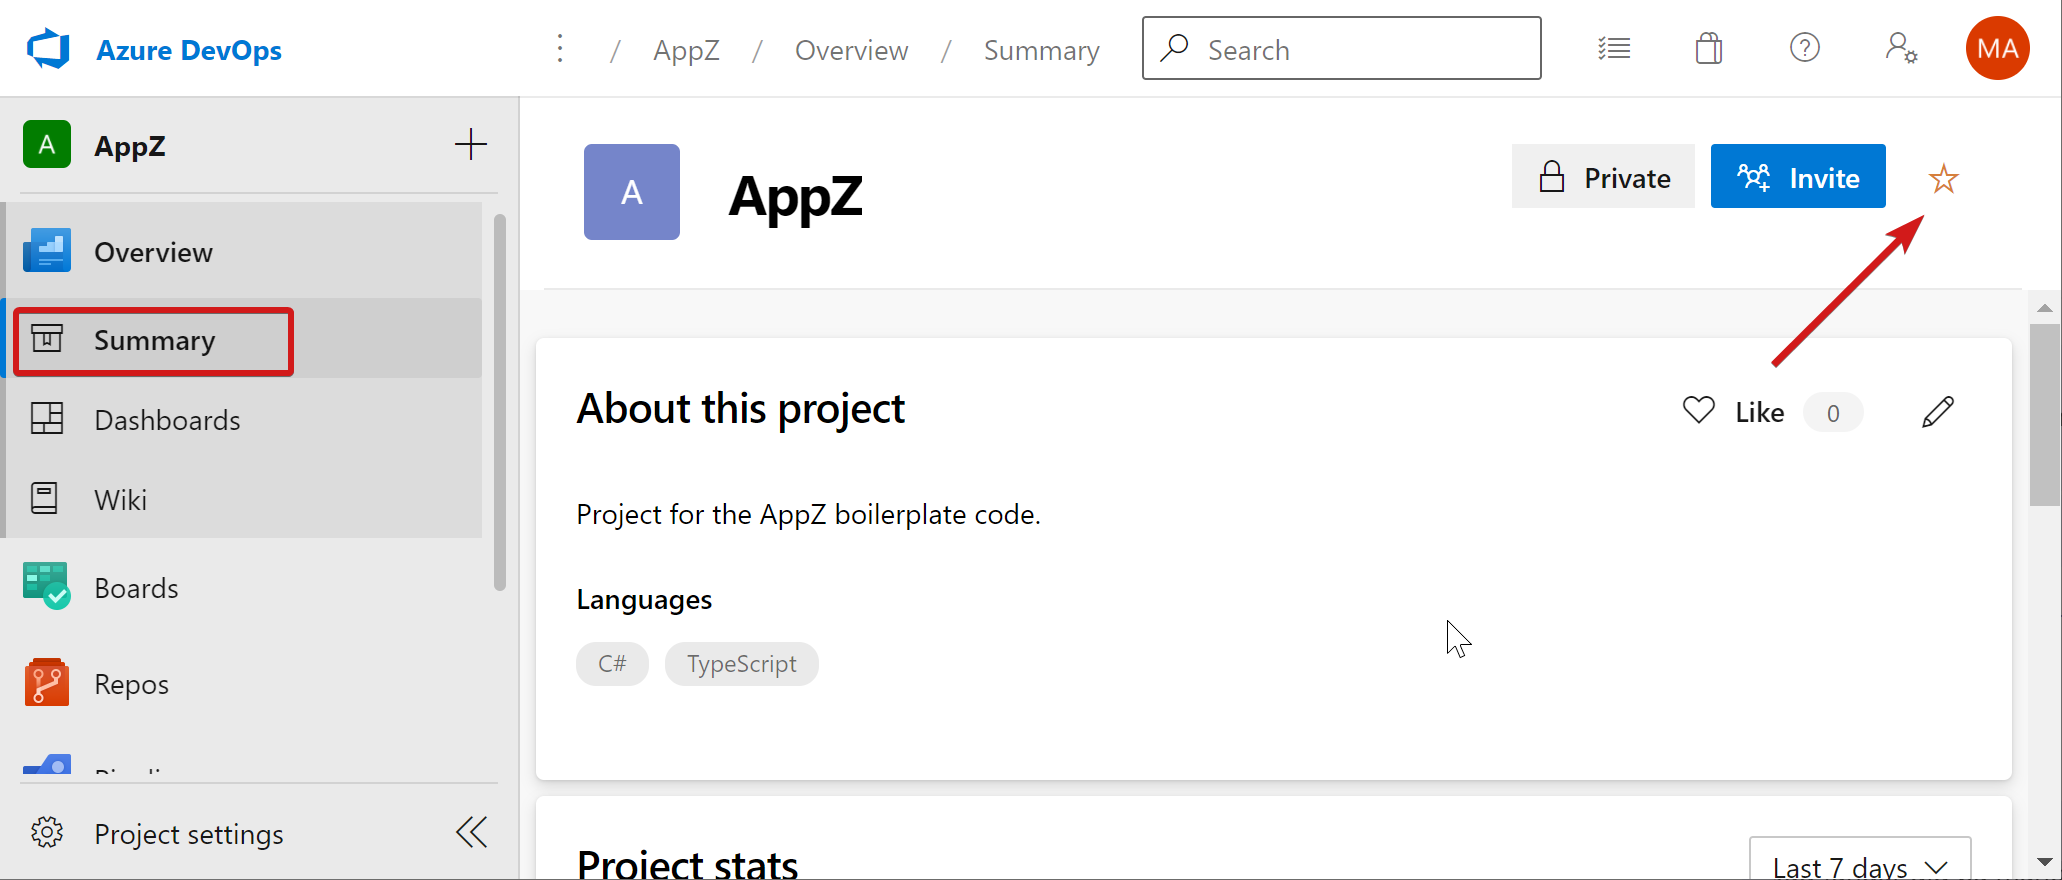Click the like count badge showing 0

(1833, 413)
